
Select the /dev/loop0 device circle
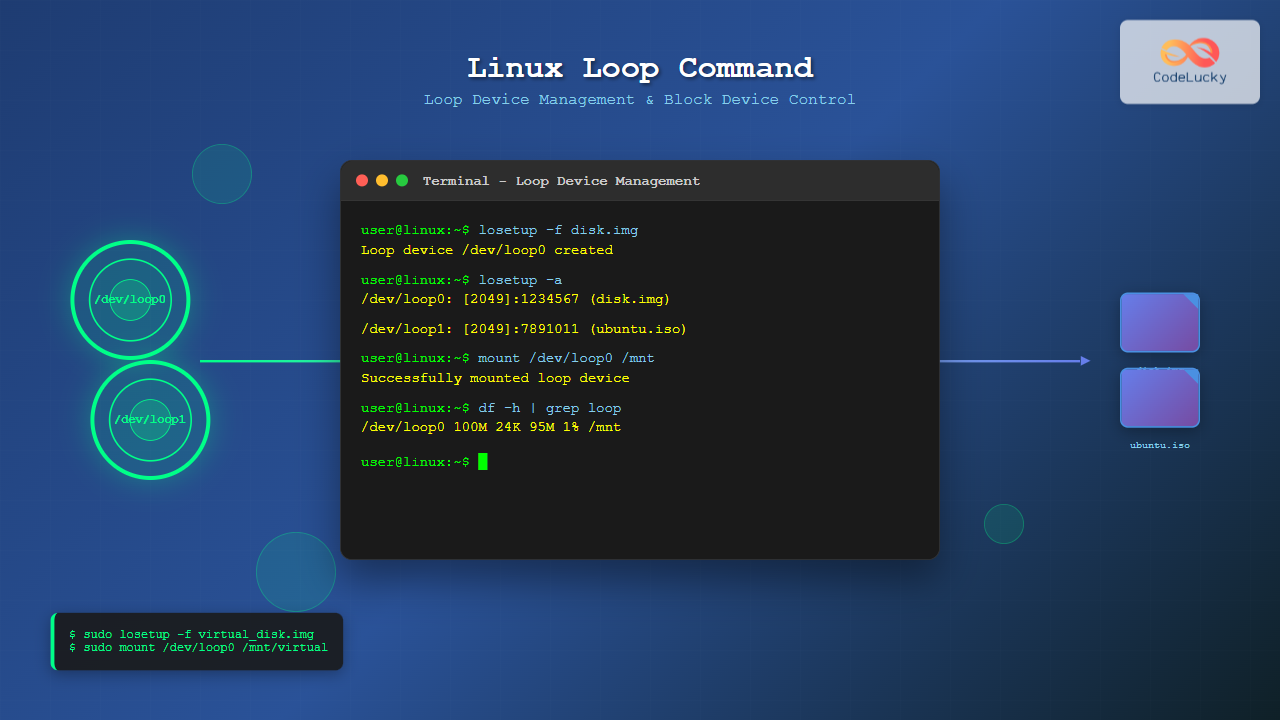[x=130, y=299]
